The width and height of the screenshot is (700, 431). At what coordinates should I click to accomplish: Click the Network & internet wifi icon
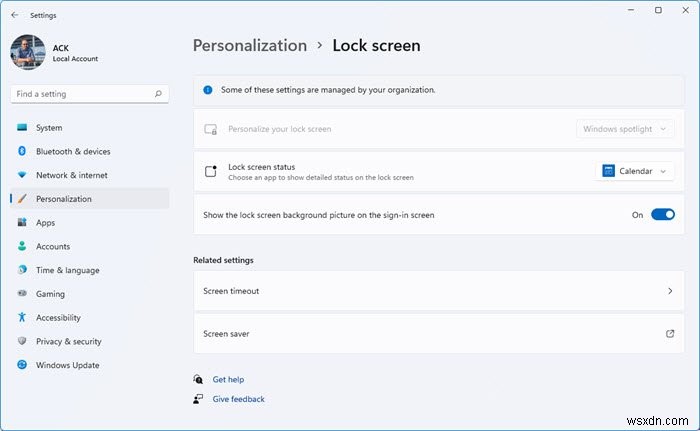[21, 175]
